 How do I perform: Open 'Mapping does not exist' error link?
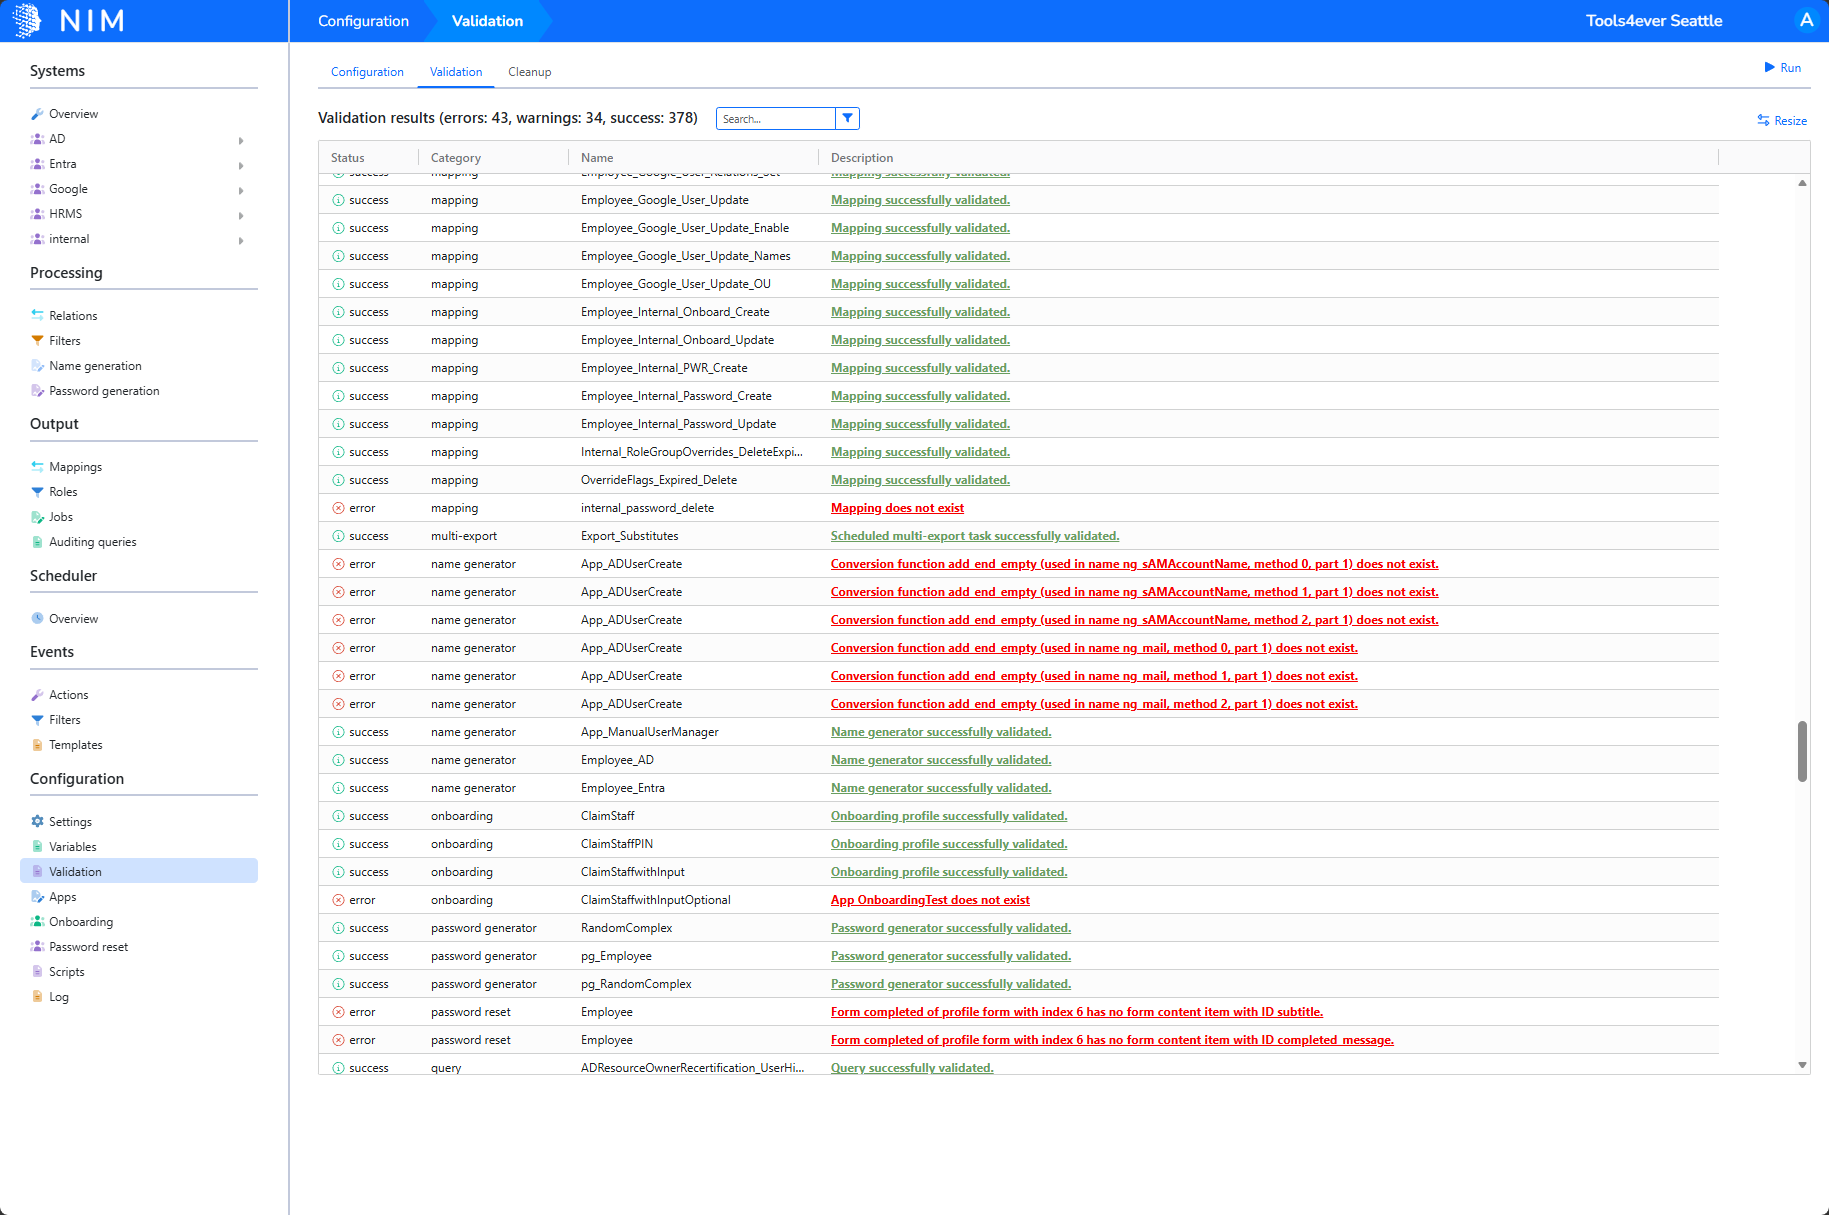pyautogui.click(x=897, y=508)
